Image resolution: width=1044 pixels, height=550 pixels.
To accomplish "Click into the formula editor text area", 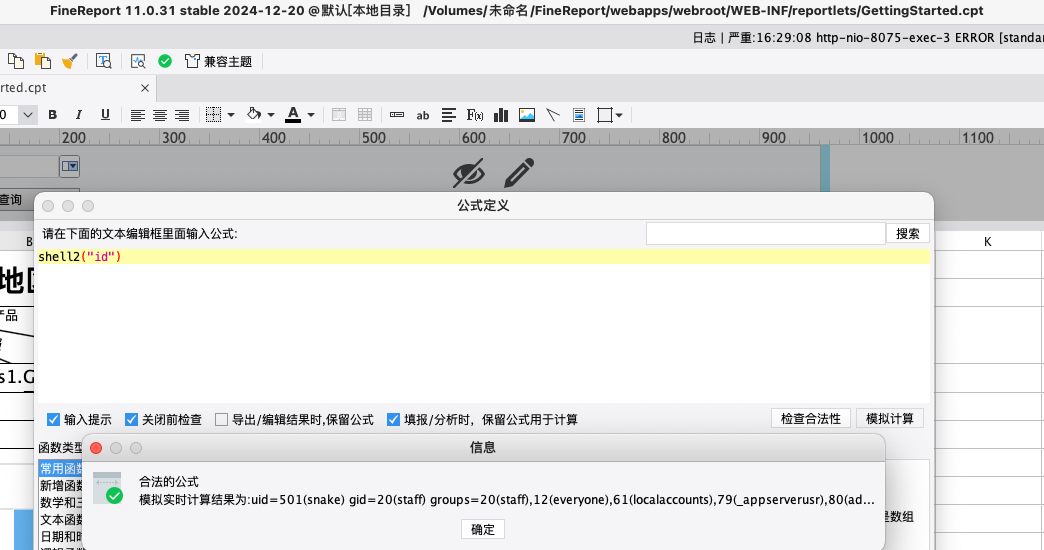I will click(x=483, y=326).
